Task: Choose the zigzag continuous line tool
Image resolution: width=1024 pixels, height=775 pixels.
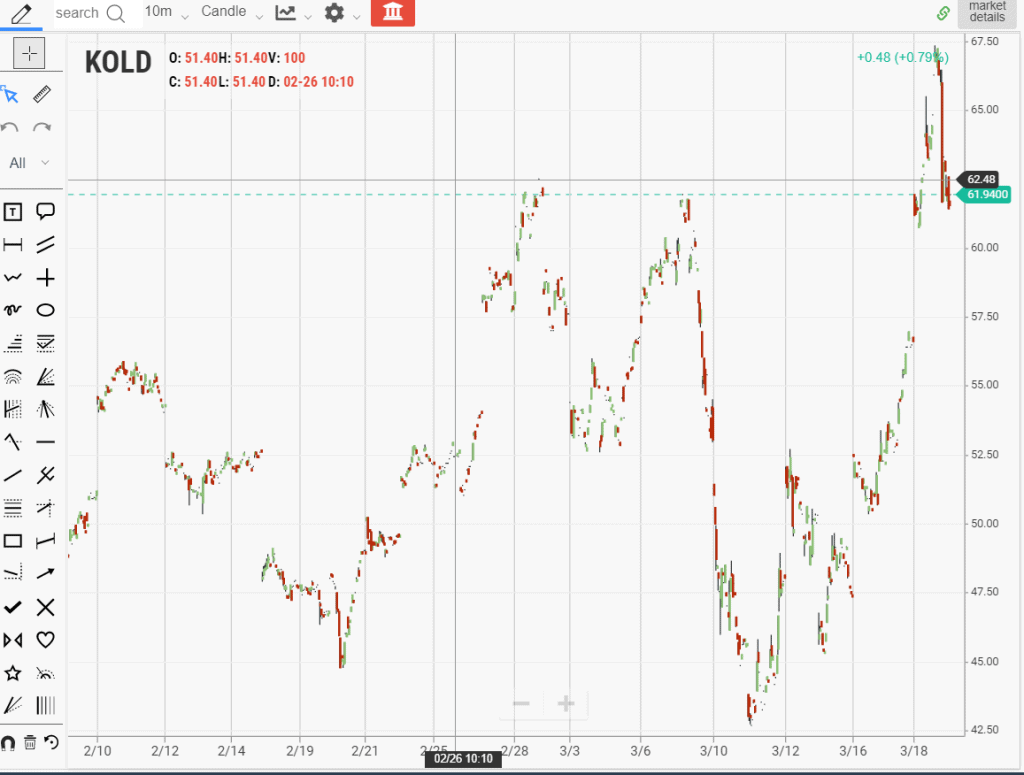Action: click(x=12, y=278)
